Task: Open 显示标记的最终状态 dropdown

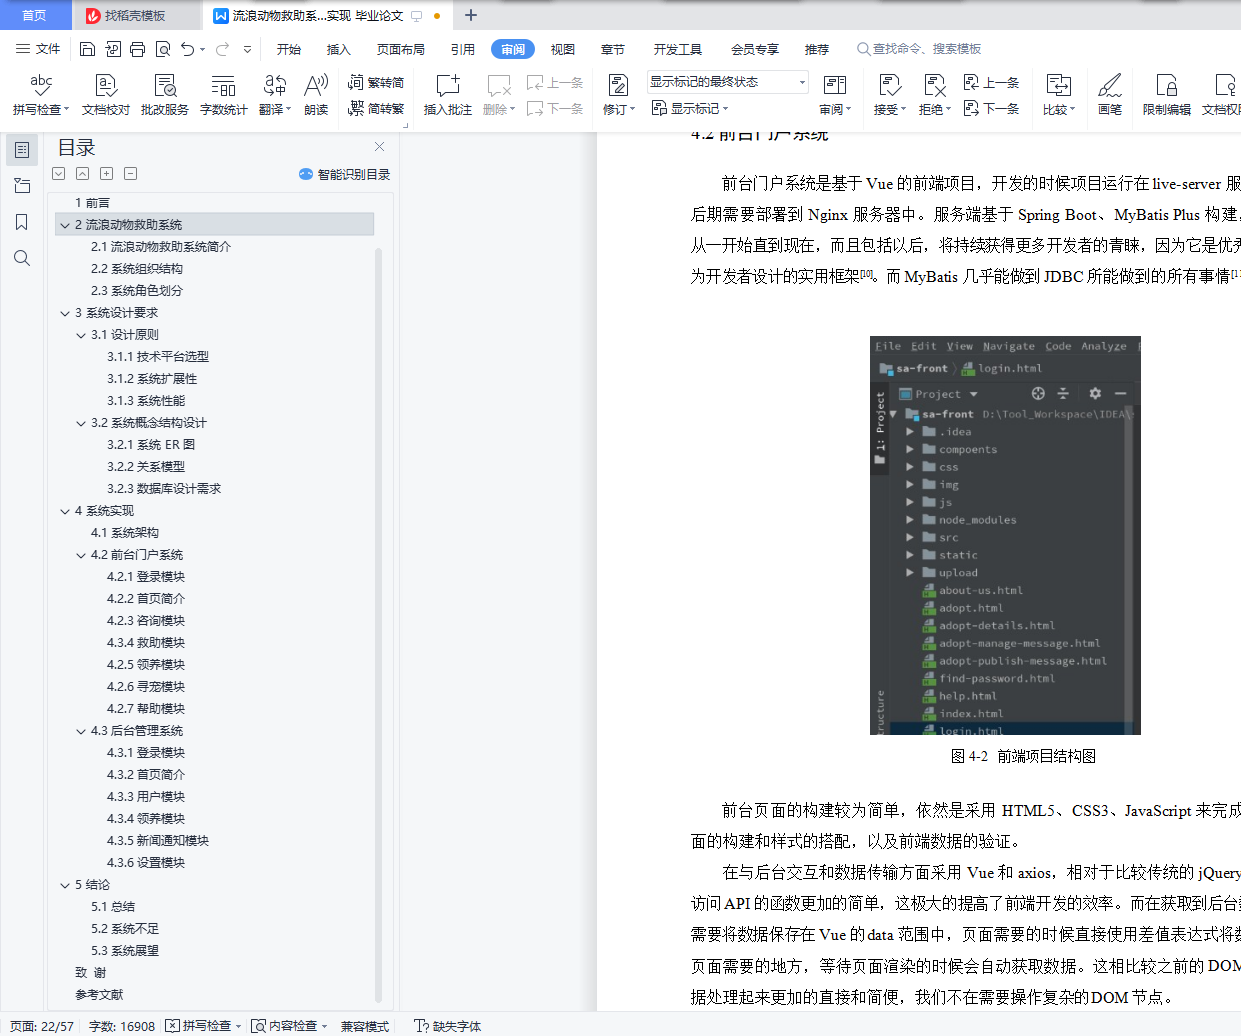Action: (x=727, y=82)
